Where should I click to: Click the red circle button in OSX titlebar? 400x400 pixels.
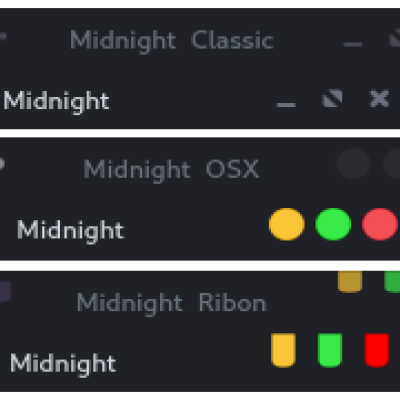point(380,224)
